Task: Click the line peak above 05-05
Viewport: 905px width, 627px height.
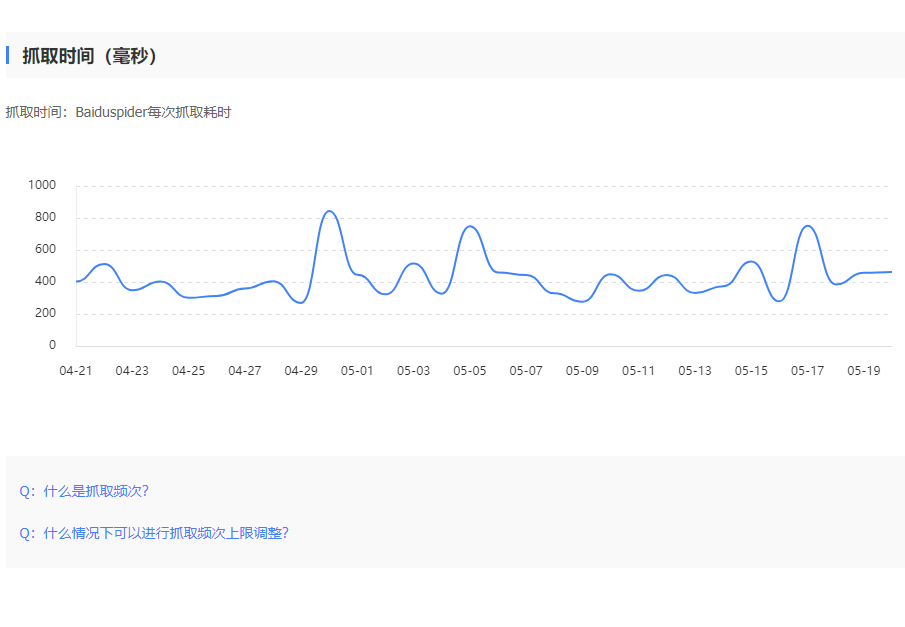Action: pyautogui.click(x=470, y=226)
